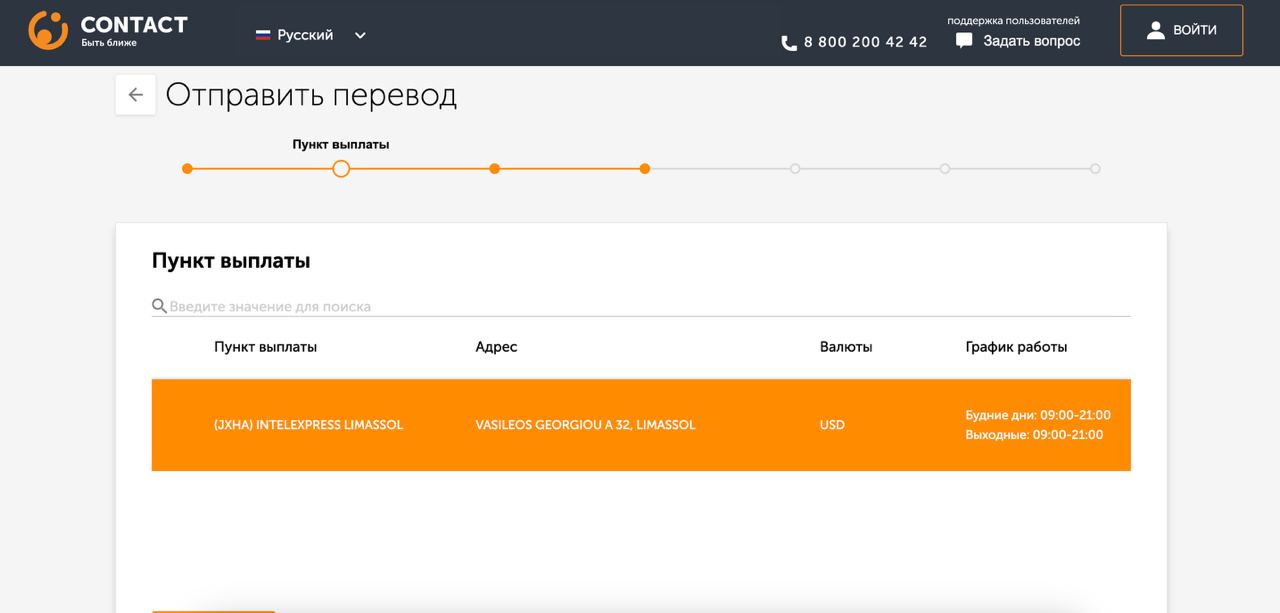
Task: Click the chat bubble support icon
Action: (x=964, y=41)
